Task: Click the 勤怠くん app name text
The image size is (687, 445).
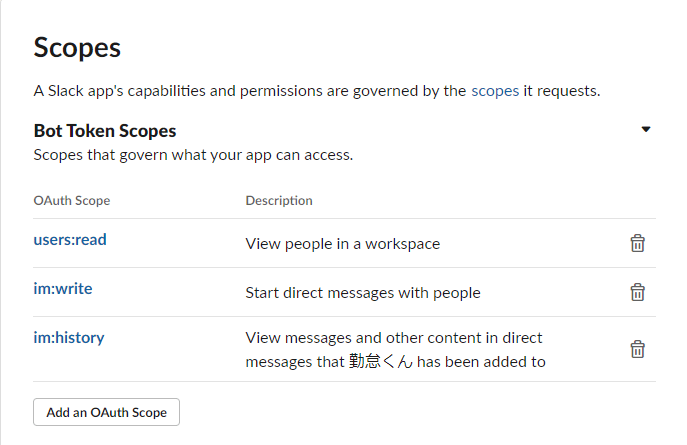Action: pyautogui.click(x=381, y=362)
